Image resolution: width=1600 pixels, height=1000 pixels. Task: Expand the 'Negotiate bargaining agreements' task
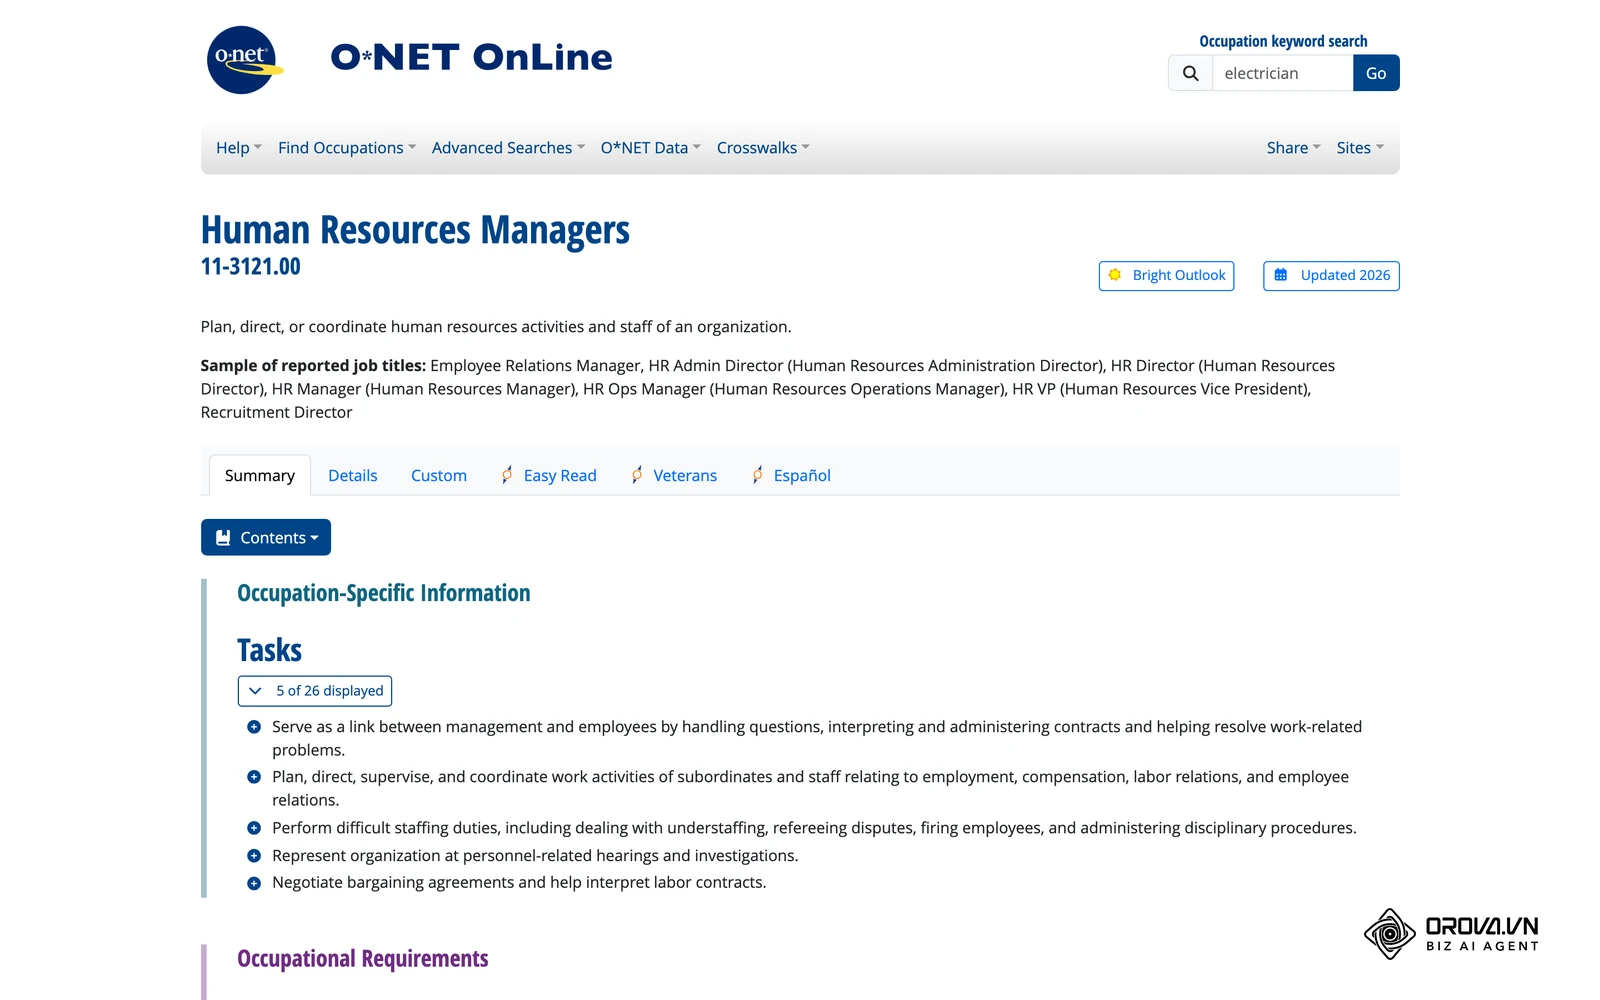(x=254, y=883)
